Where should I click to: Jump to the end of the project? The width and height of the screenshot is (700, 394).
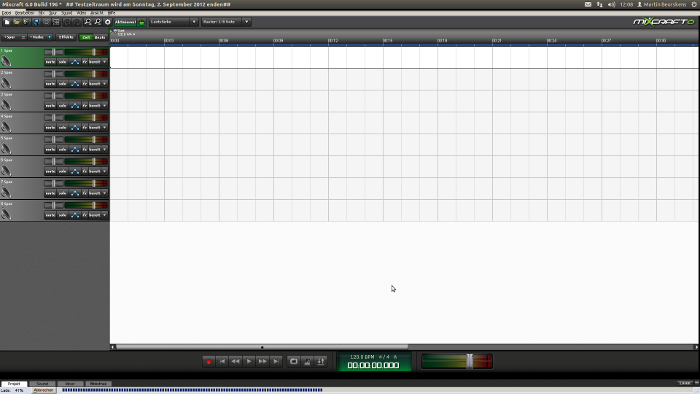(276, 361)
